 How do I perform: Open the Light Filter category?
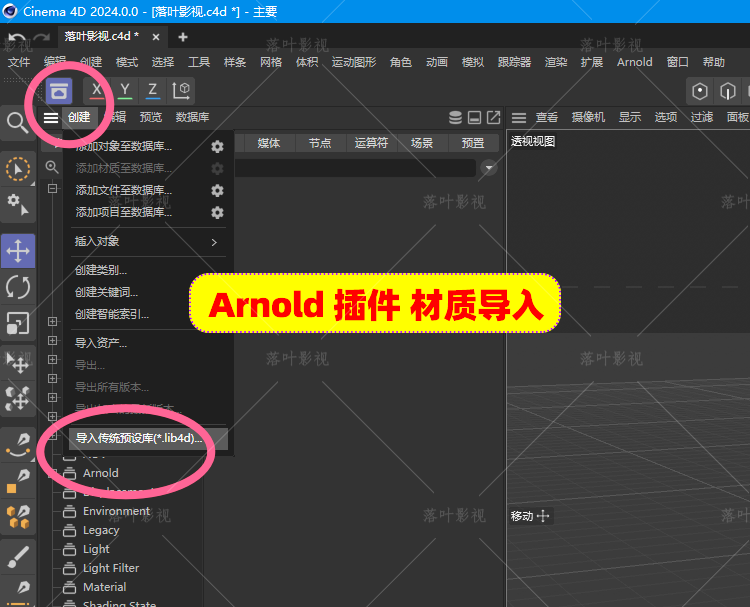tap(111, 568)
